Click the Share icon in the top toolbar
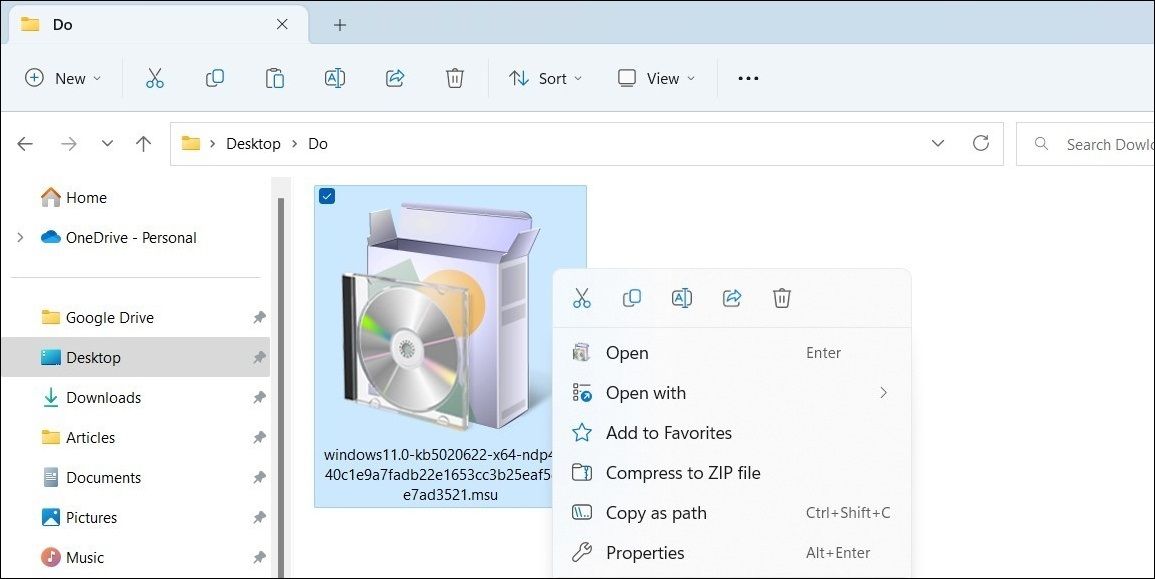Image resolution: width=1155 pixels, height=579 pixels. point(395,78)
